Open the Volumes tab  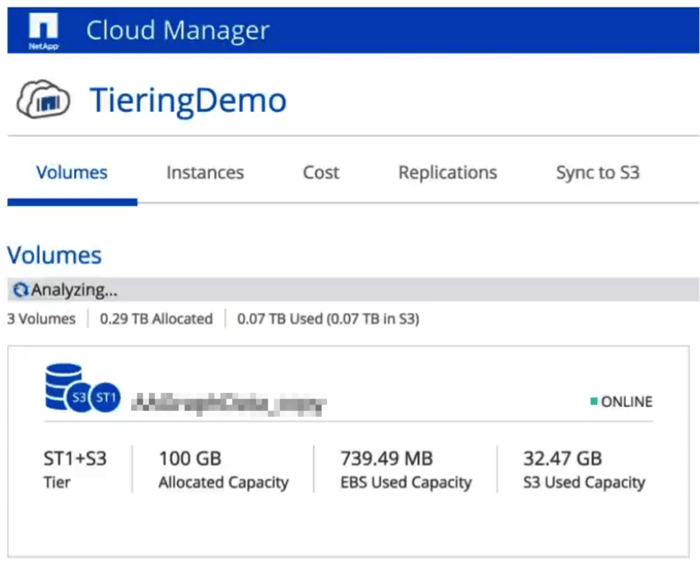(72, 173)
